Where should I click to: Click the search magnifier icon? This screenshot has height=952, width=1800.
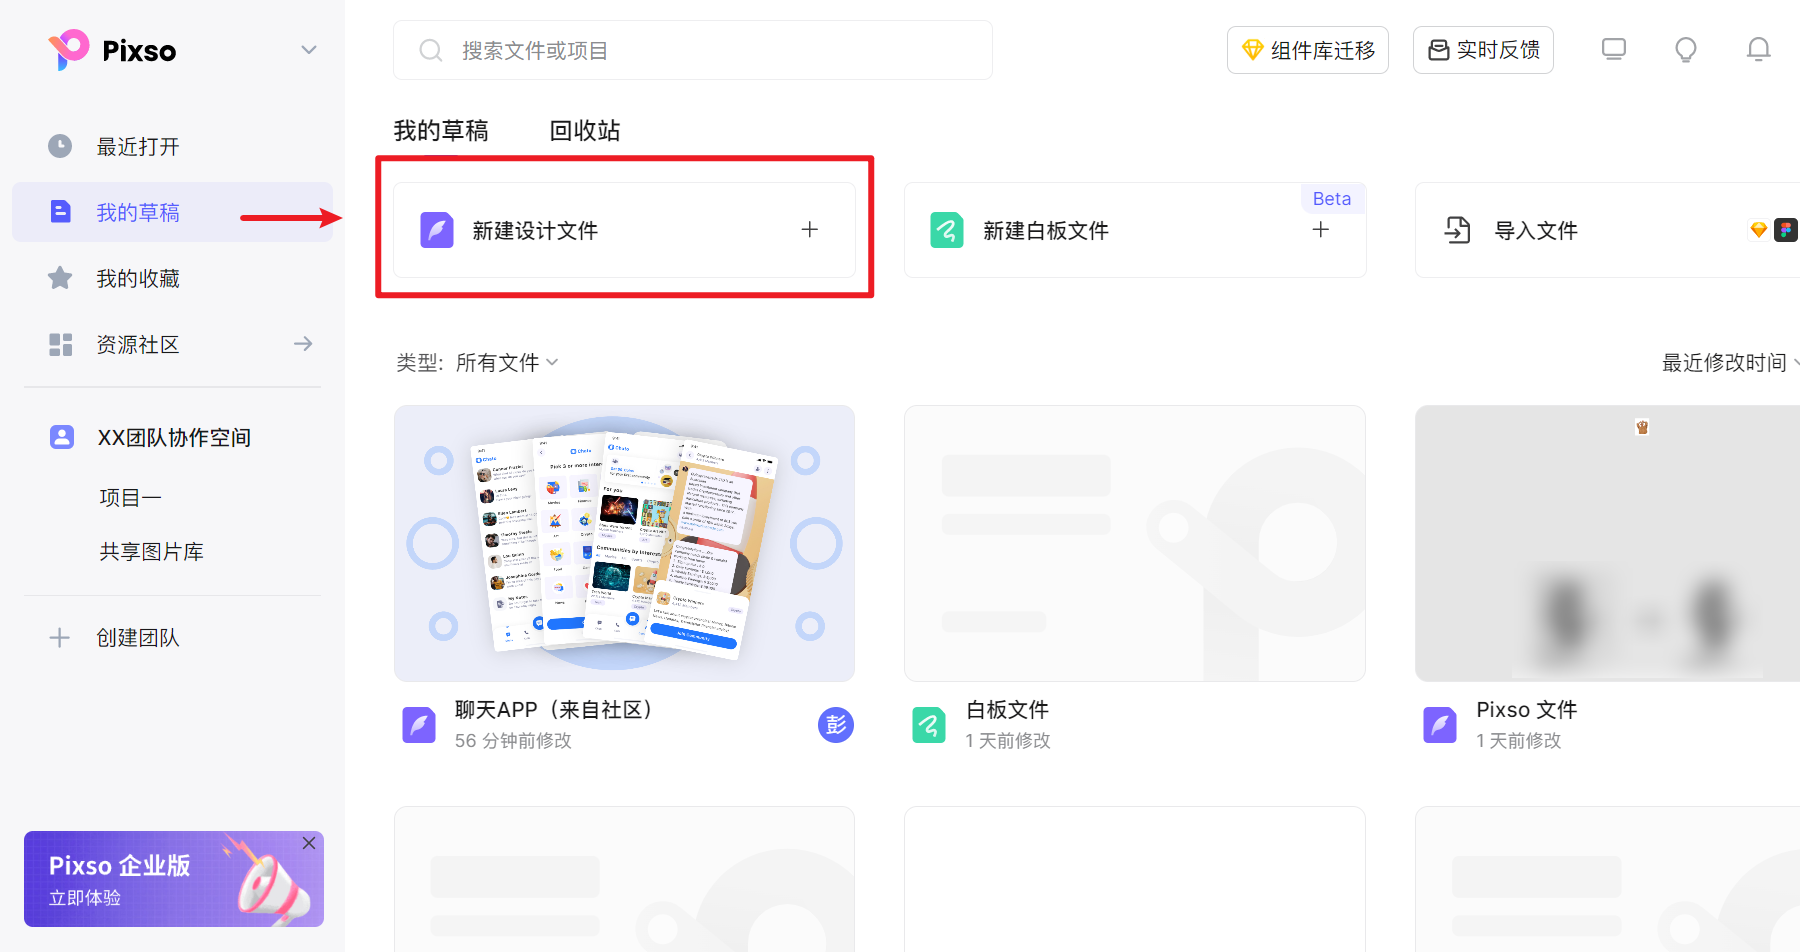[431, 50]
